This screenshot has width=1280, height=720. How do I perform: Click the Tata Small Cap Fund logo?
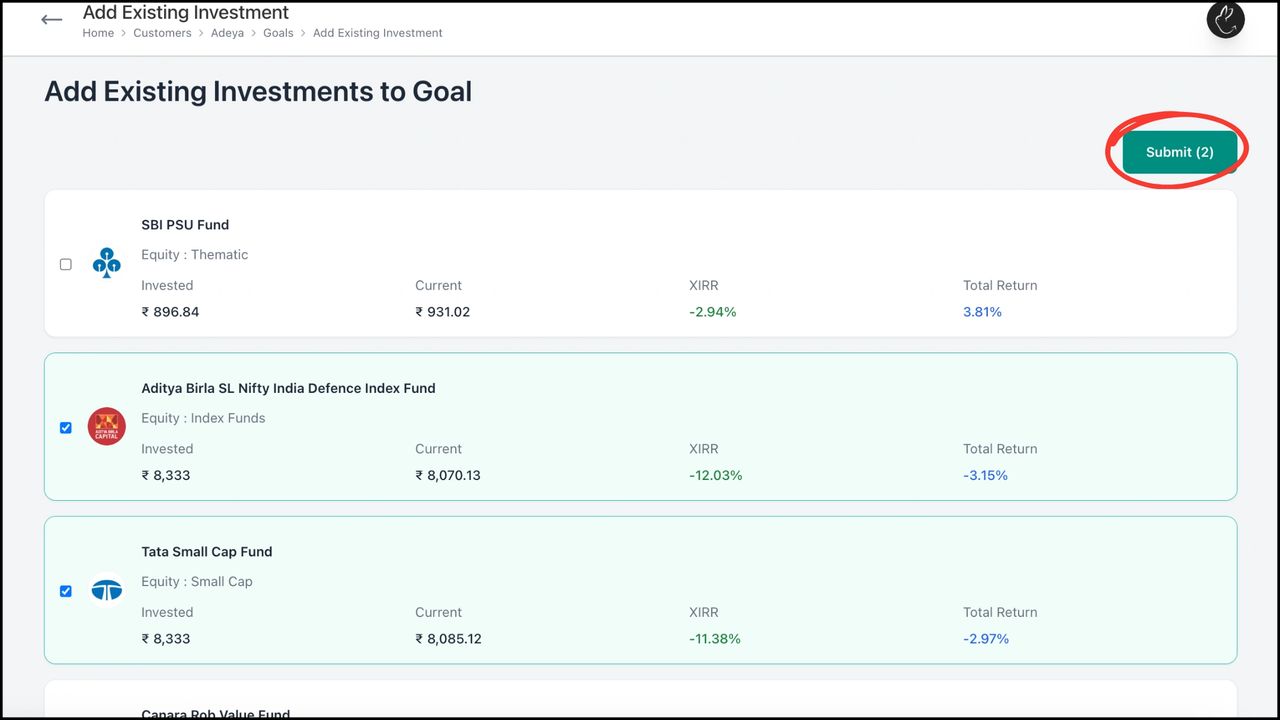106,590
